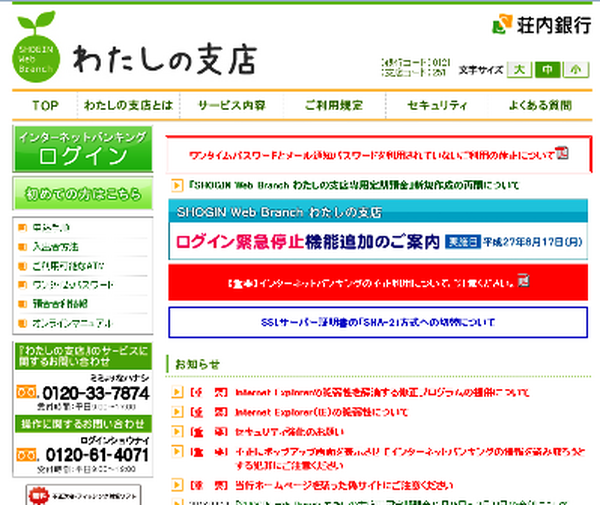Open セキュリティ強化のお願い notice

tap(289, 432)
